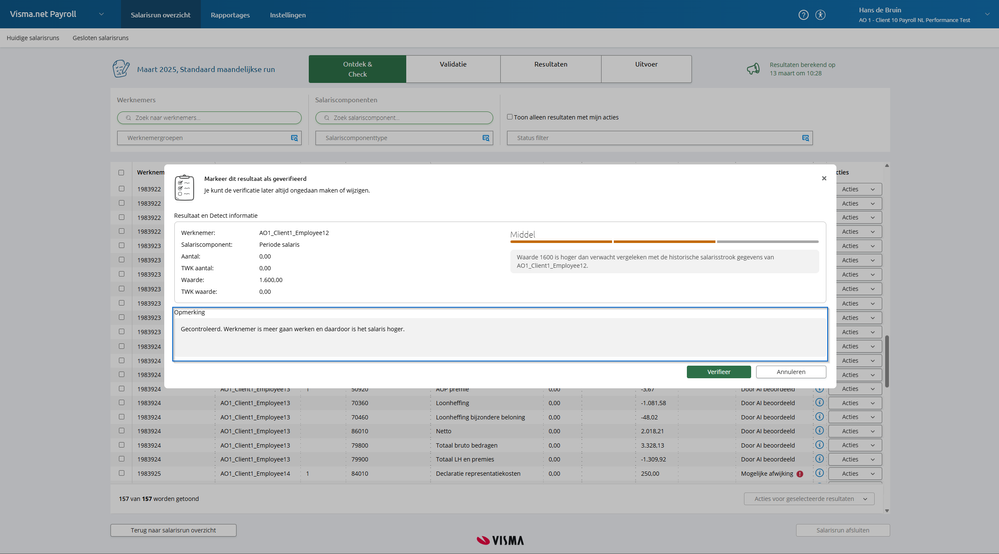Expand the Visma.net Payroll app switcher chevron
The height and width of the screenshot is (554, 999).
(x=101, y=14)
